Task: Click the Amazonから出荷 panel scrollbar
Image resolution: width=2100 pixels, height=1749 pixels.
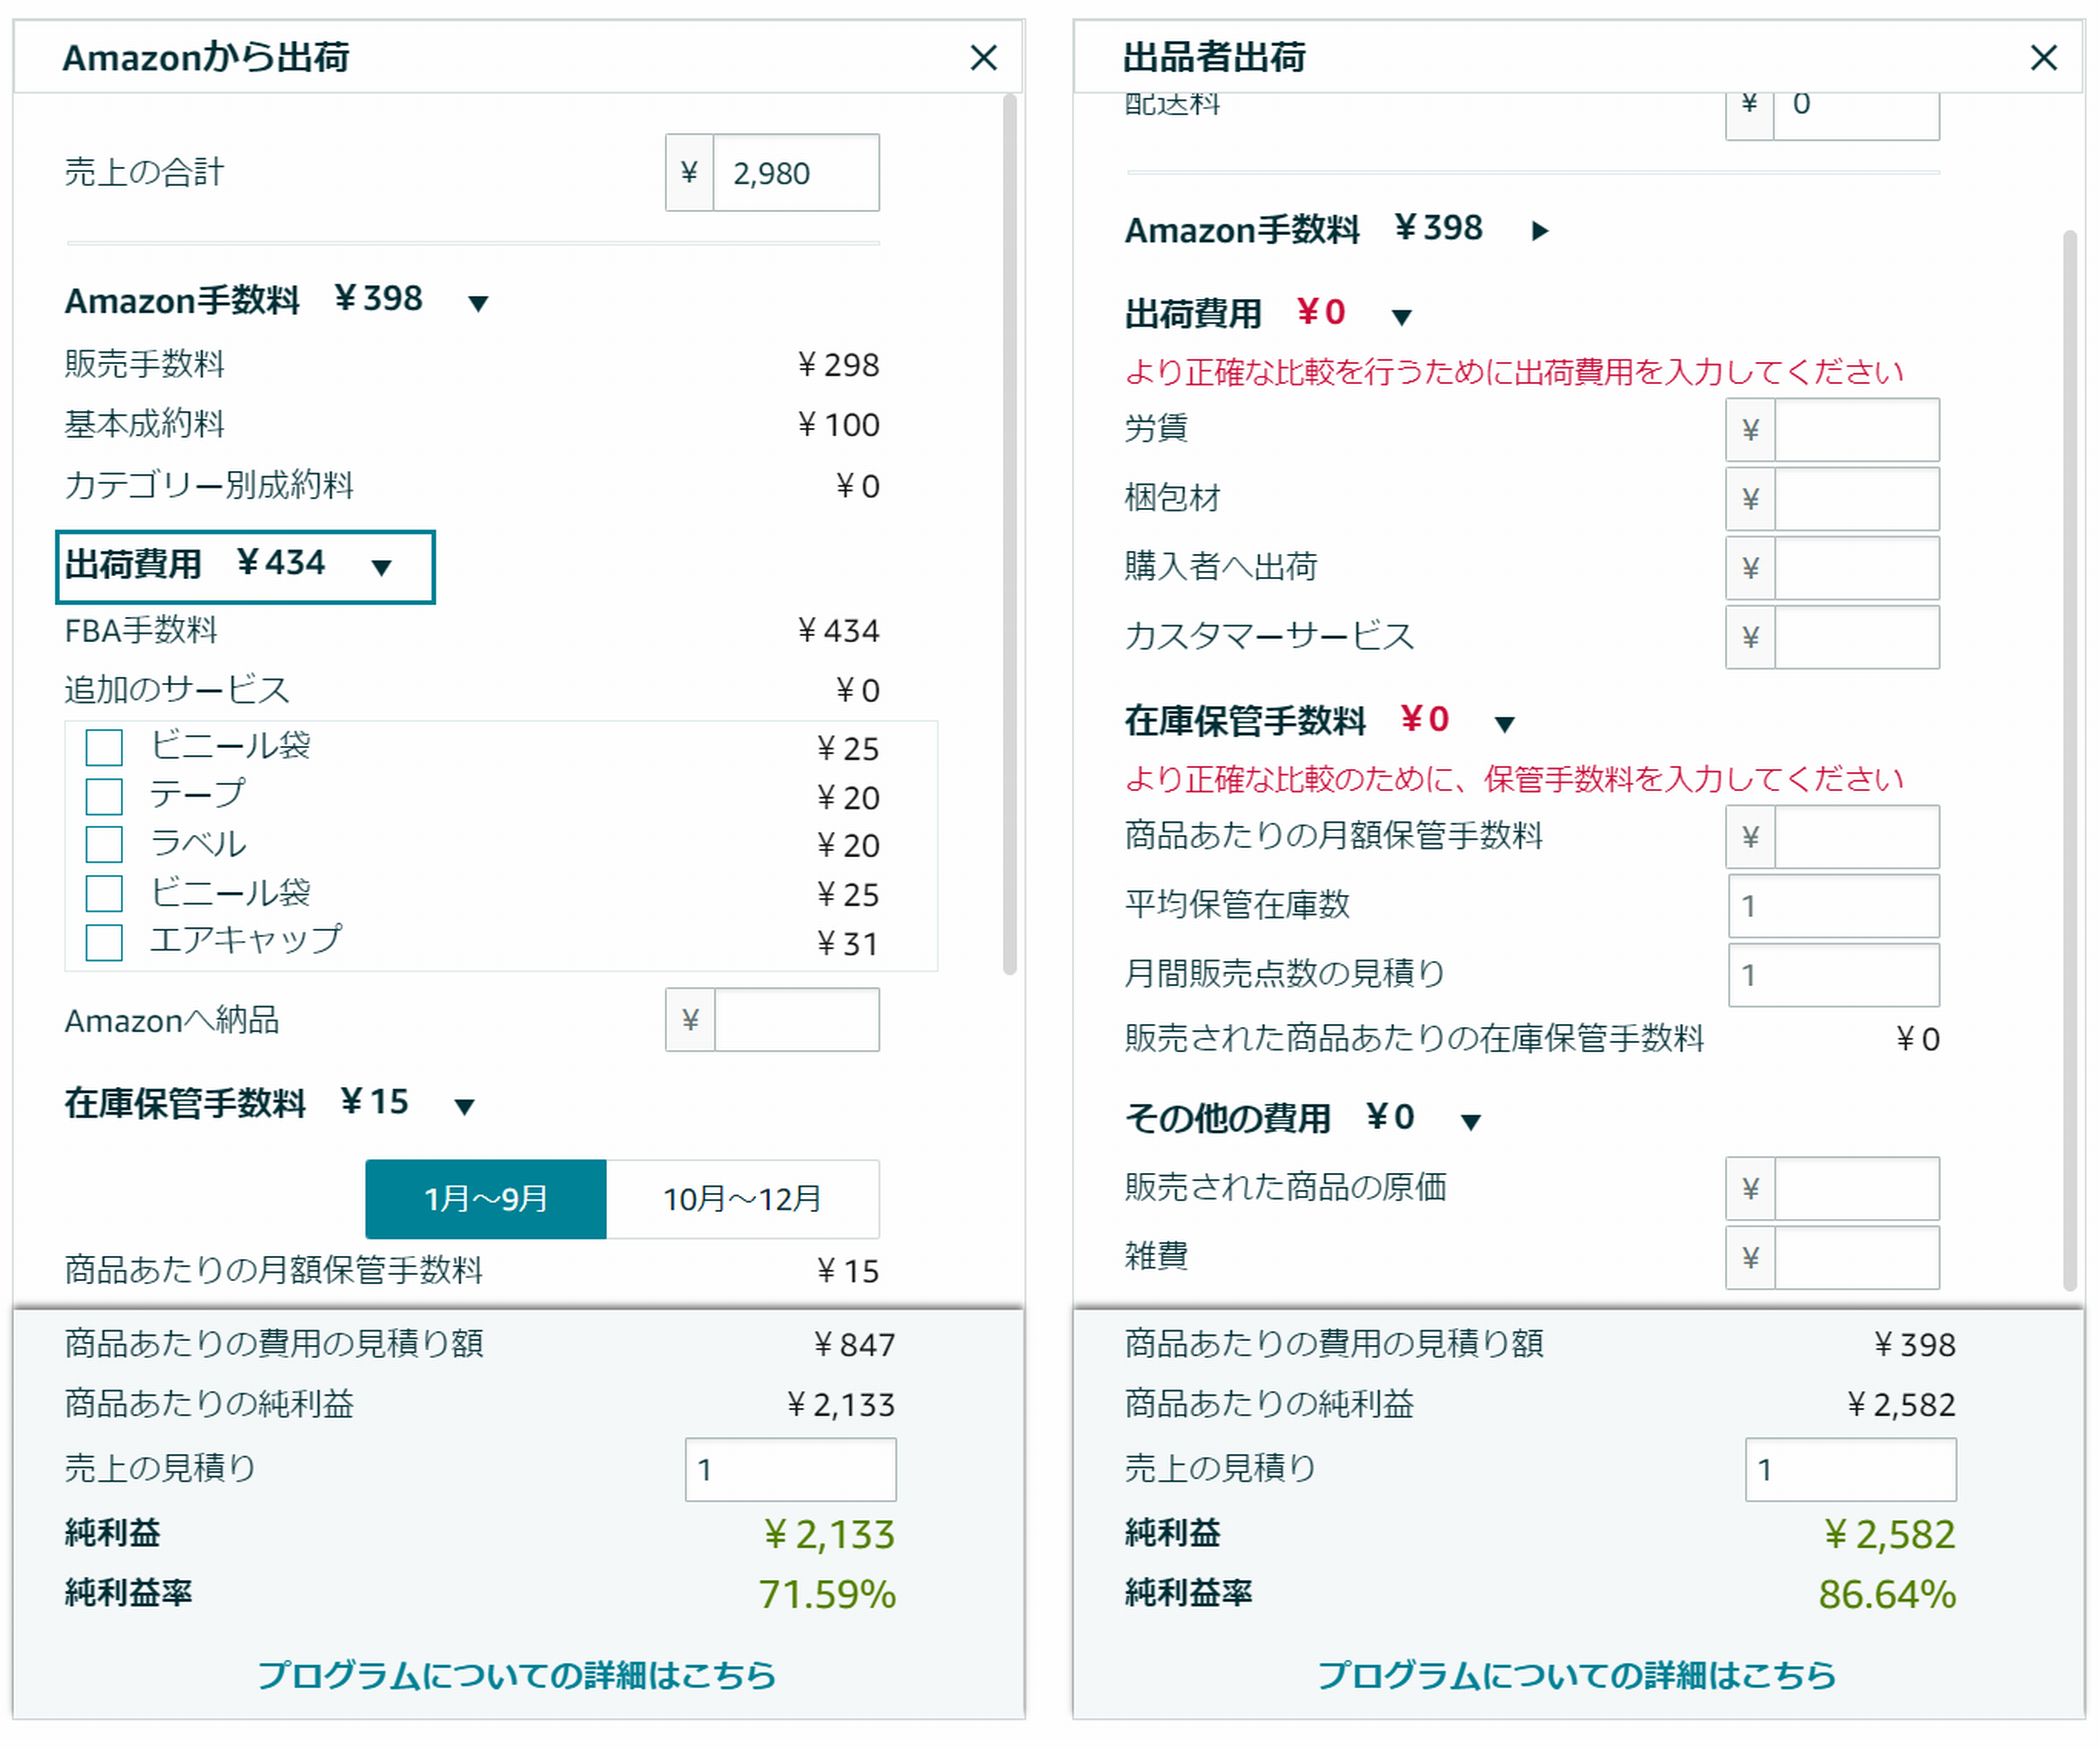Action: 1010,534
